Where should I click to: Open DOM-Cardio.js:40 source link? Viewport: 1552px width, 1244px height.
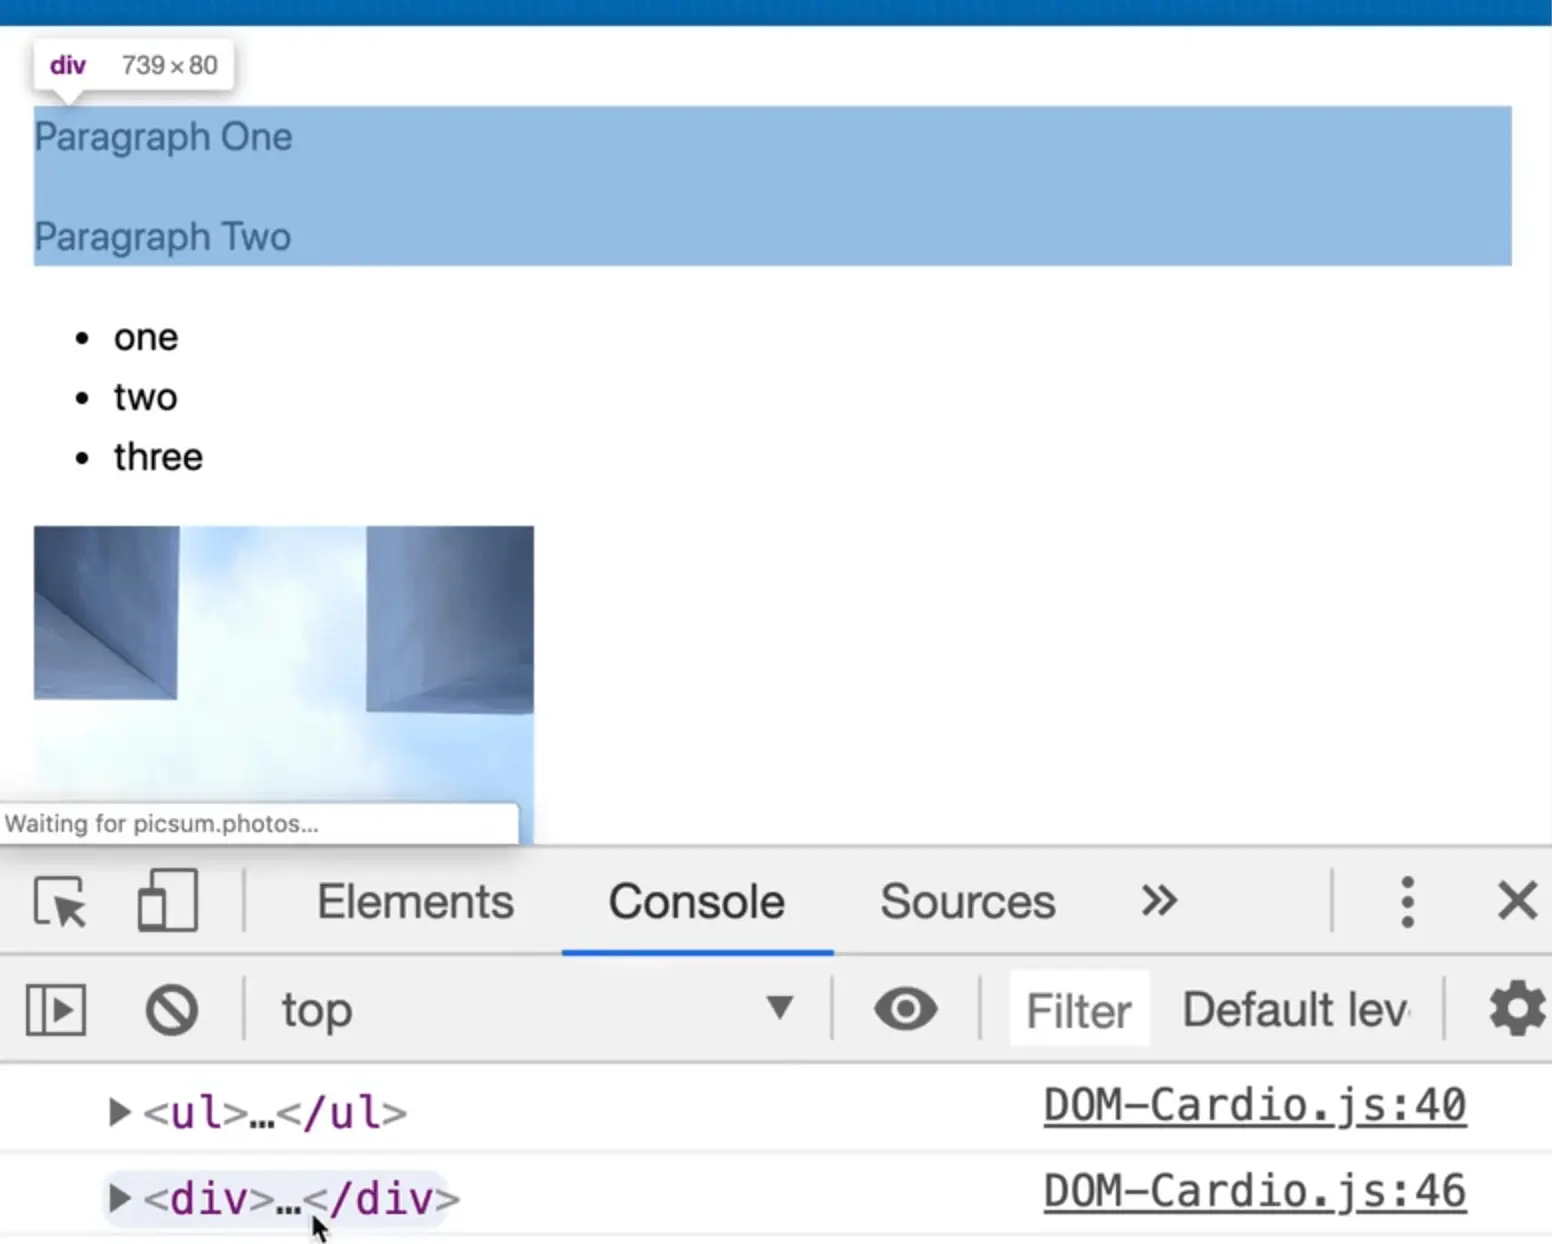(1254, 1106)
